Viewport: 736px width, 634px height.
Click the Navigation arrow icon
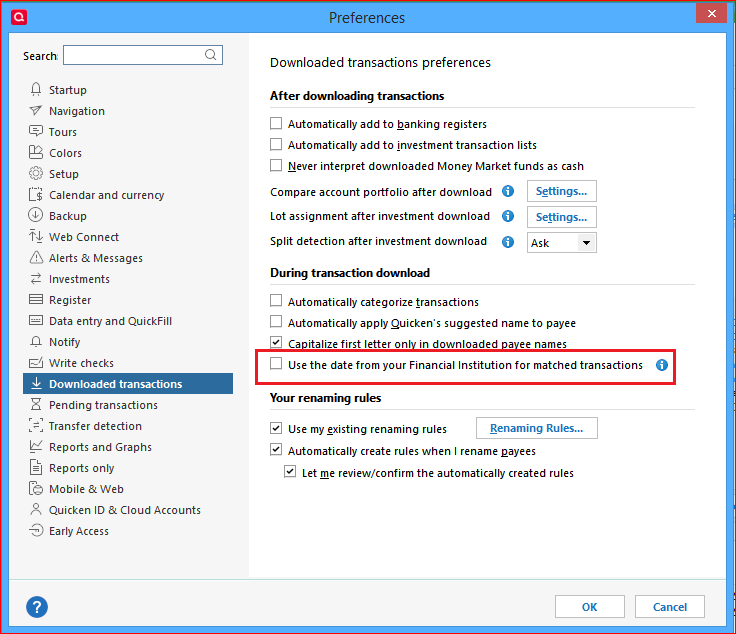[36, 110]
